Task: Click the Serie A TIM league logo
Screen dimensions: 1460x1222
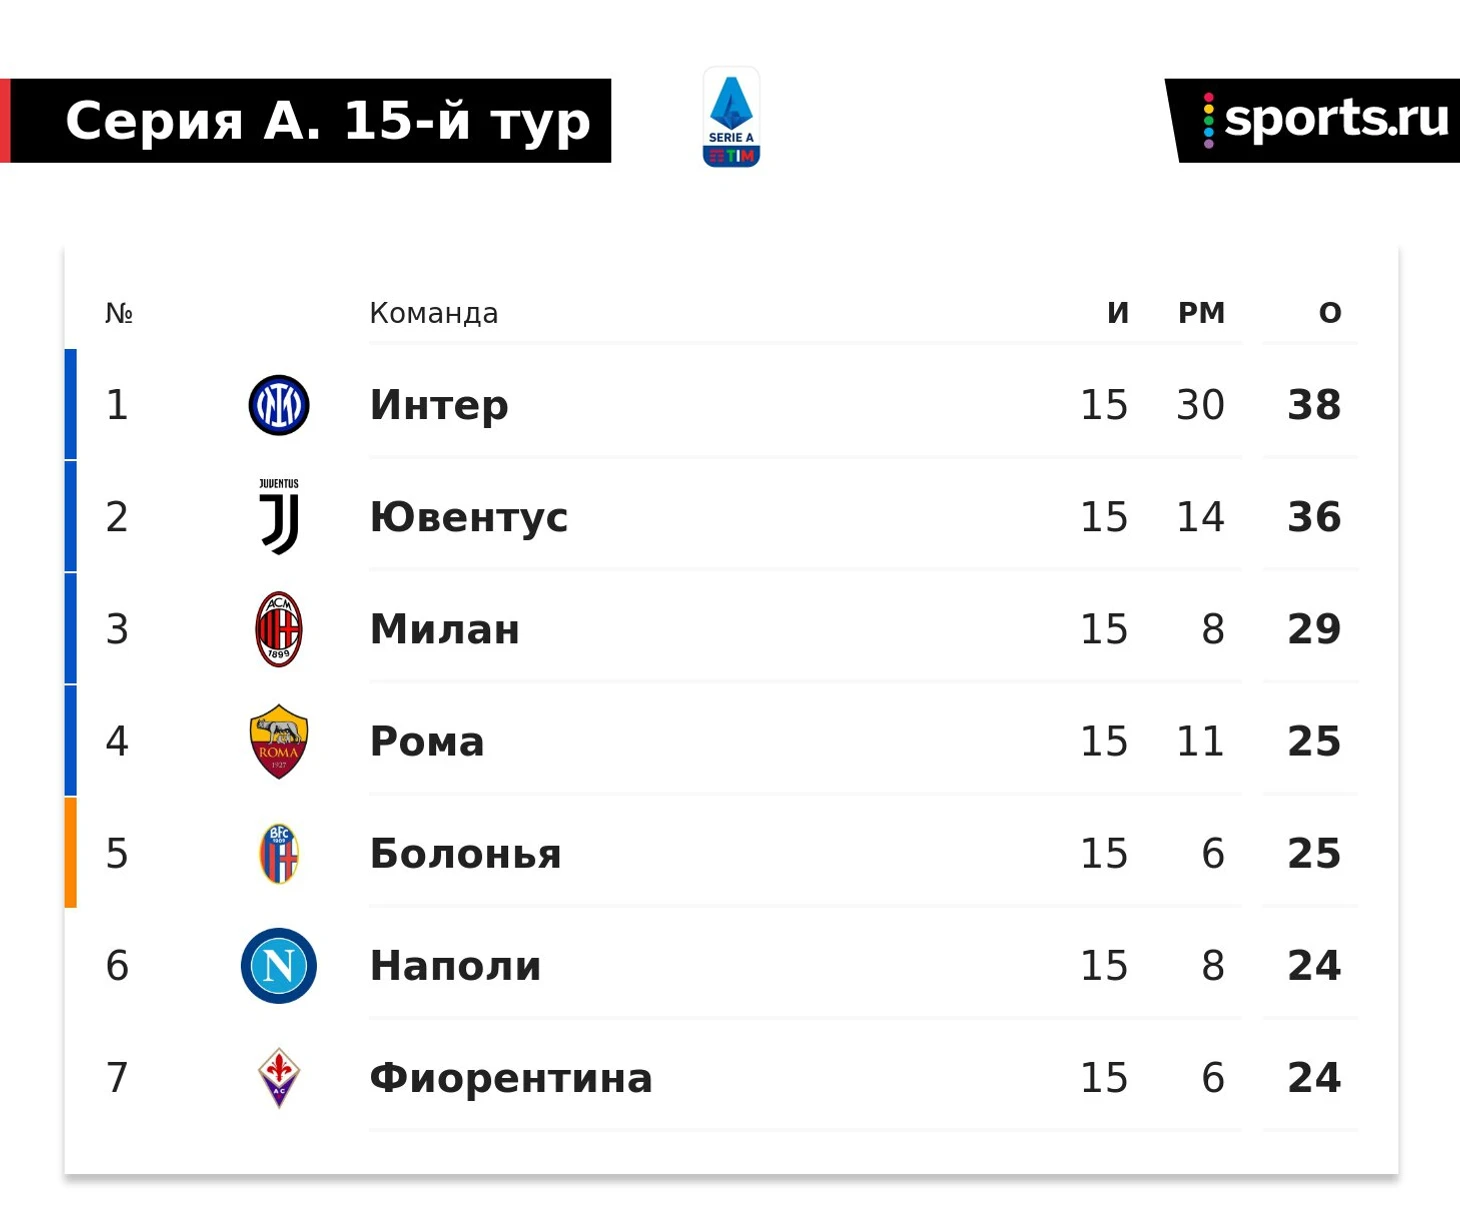Action: click(731, 117)
